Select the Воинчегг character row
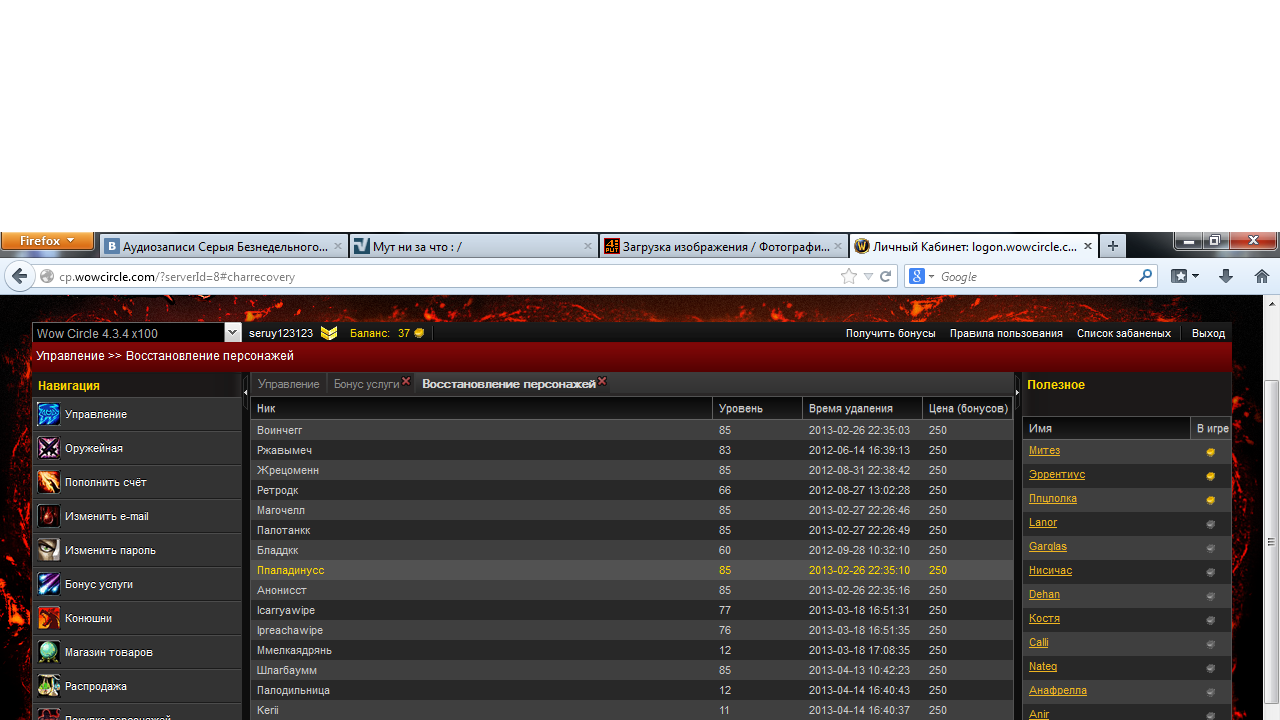 tap(631, 430)
